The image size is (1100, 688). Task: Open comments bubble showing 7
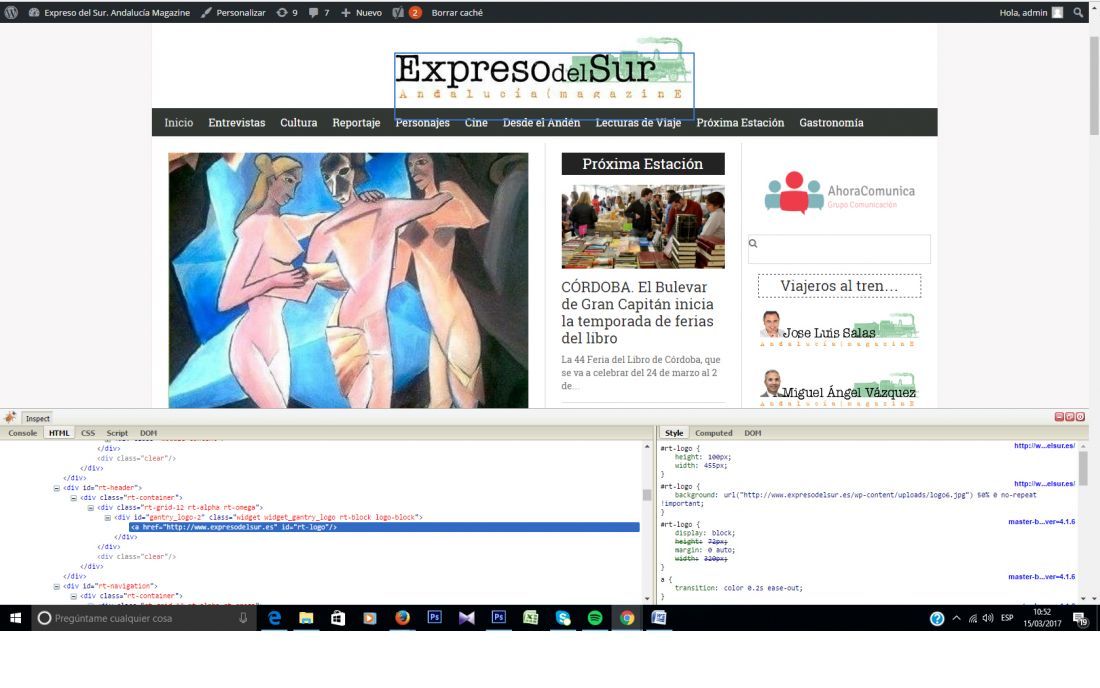(318, 13)
